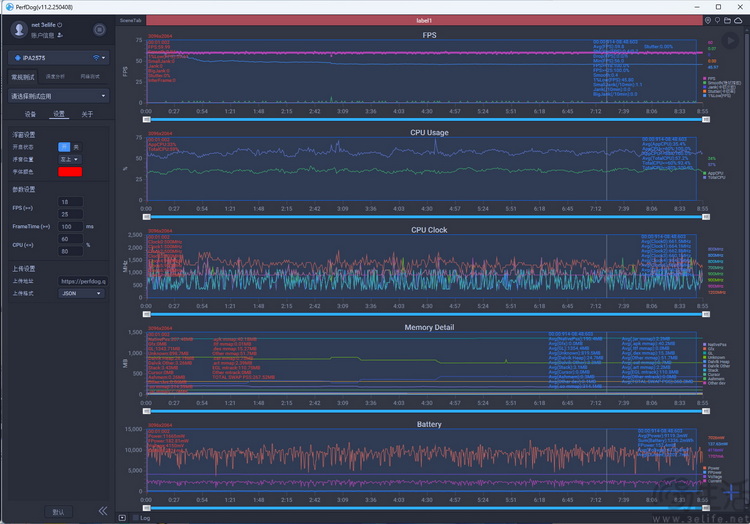
Task: Click the vertical scrollbar on right edge
Action: tap(747, 268)
